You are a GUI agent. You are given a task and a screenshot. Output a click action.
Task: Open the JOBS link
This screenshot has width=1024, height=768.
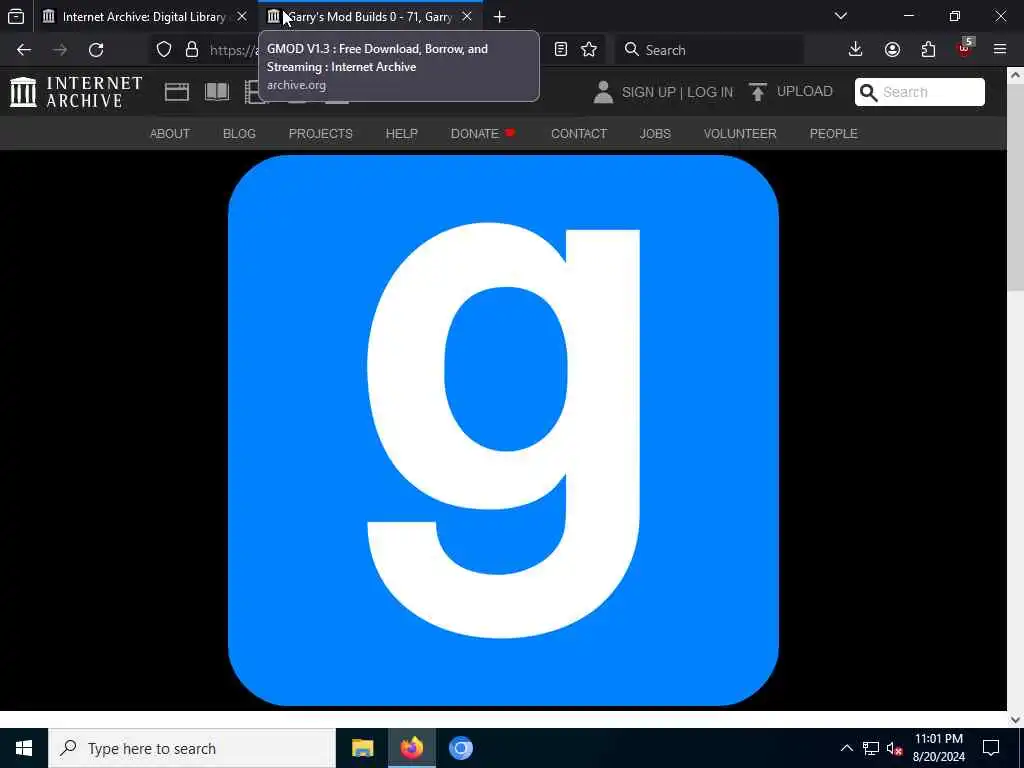pos(655,134)
